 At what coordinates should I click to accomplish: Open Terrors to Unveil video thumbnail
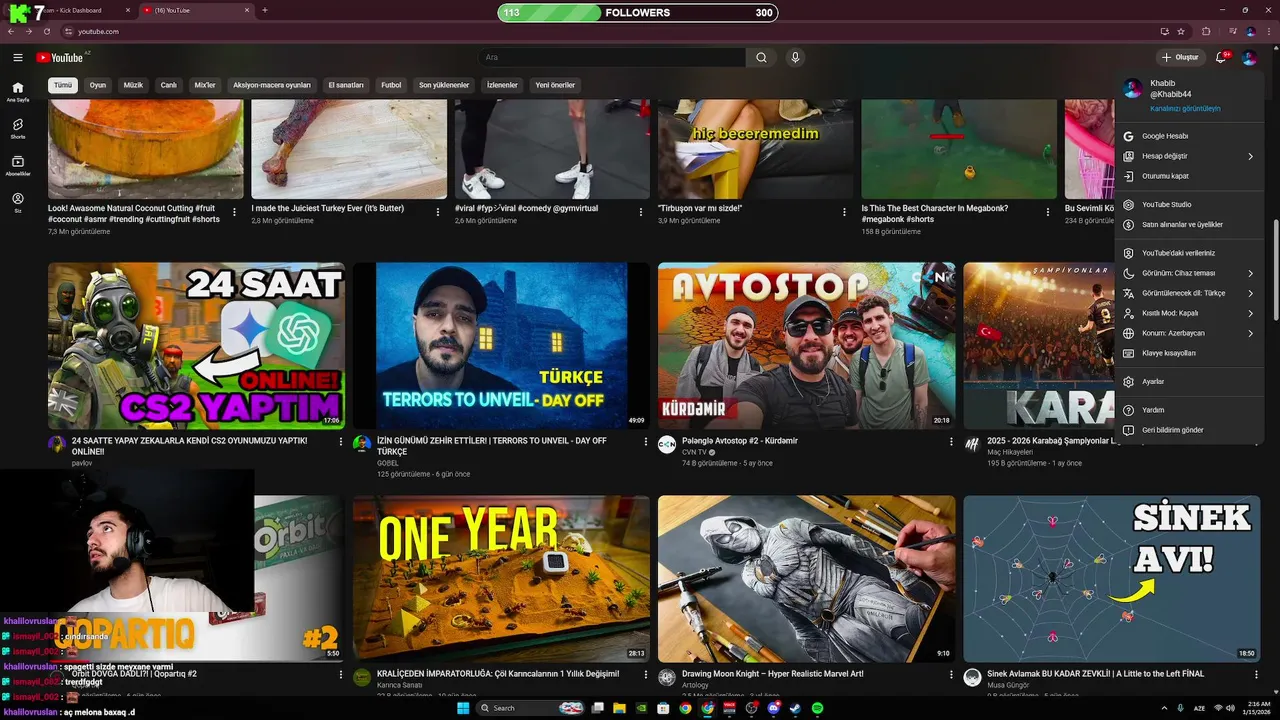point(501,346)
